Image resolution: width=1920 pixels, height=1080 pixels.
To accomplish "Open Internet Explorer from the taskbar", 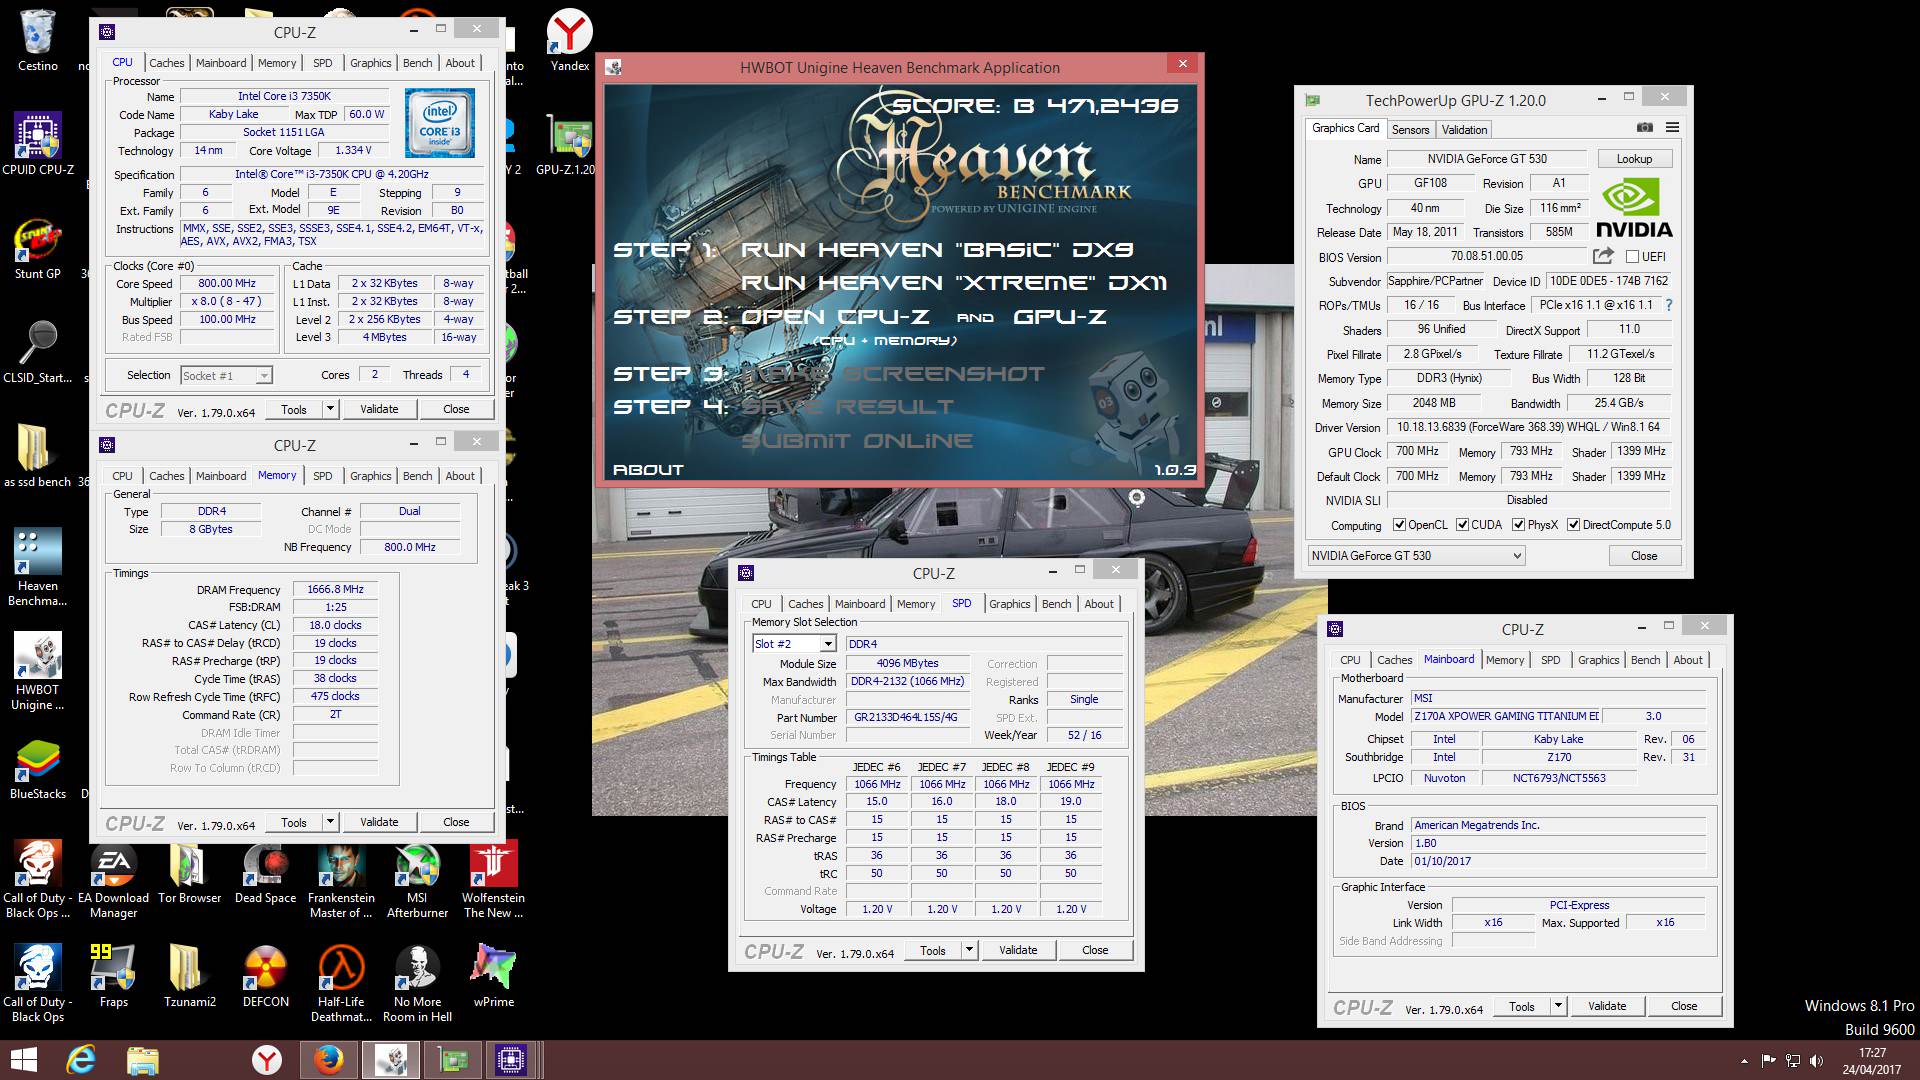I will click(x=81, y=1060).
